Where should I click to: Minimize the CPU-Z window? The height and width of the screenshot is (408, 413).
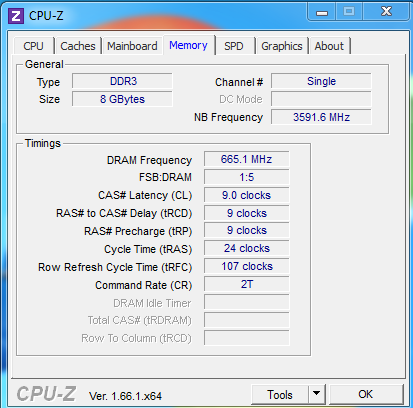click(x=322, y=12)
